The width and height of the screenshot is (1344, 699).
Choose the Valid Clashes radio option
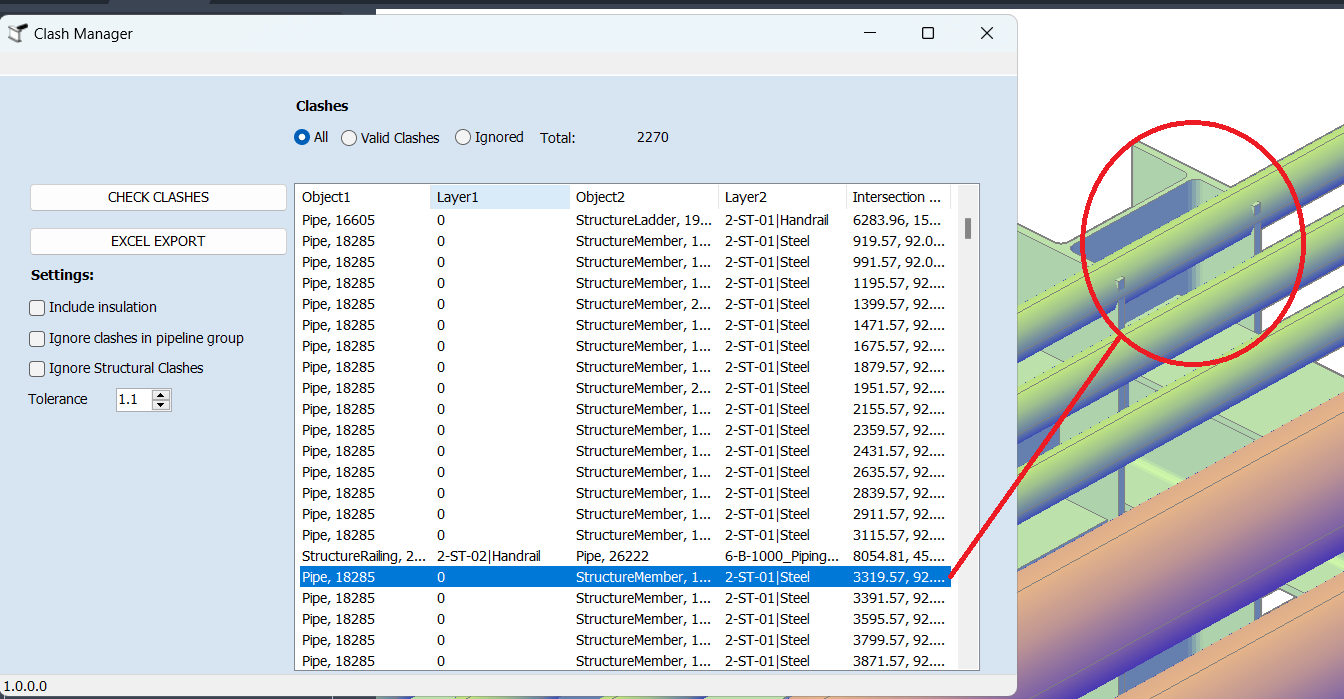pyautogui.click(x=349, y=138)
